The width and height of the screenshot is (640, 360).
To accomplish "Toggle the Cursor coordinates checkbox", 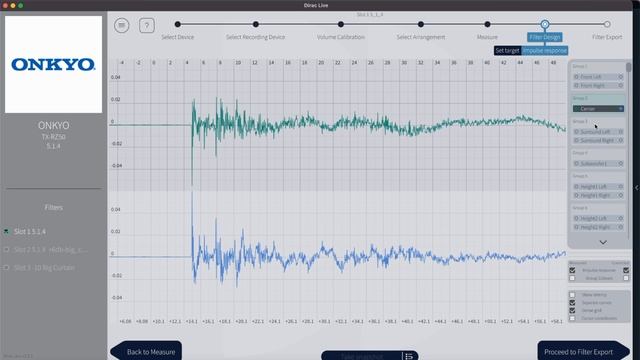I will [x=572, y=318].
